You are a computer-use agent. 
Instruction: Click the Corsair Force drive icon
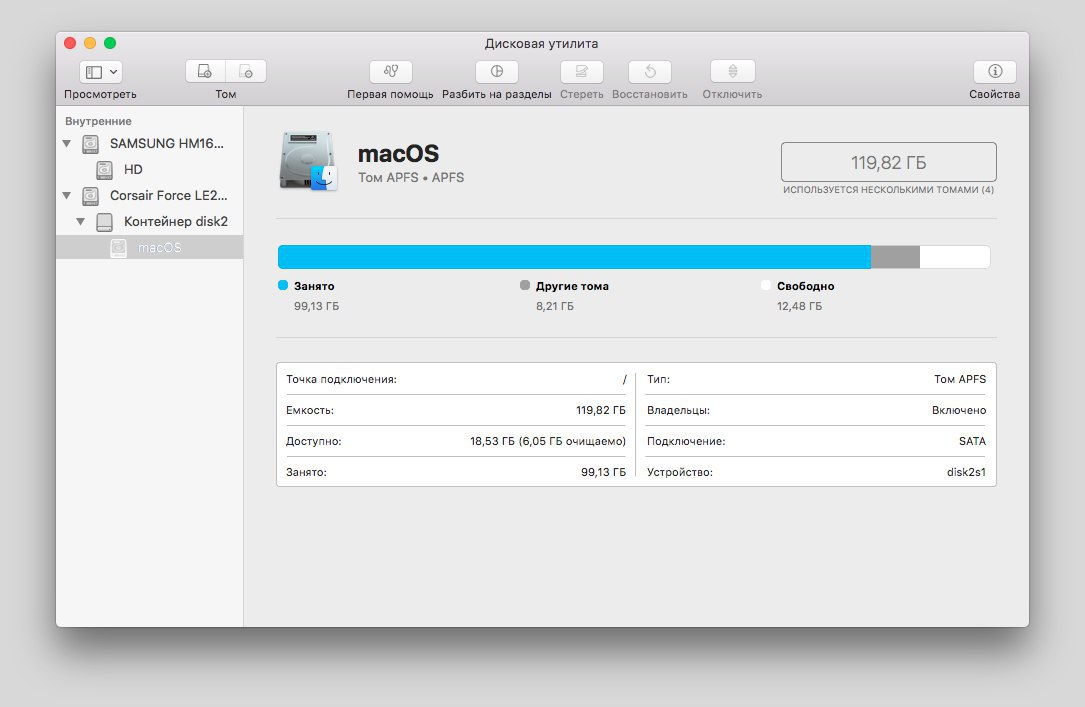[91, 196]
